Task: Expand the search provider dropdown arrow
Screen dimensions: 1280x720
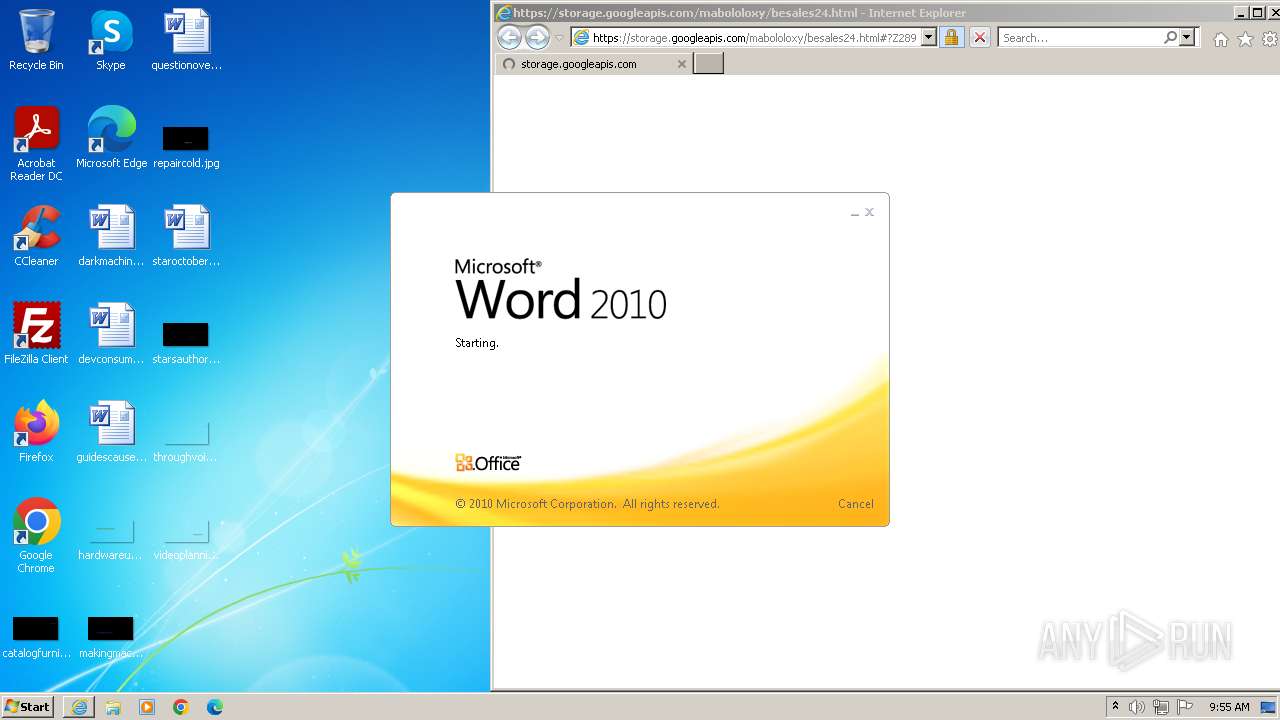Action: [x=1187, y=37]
